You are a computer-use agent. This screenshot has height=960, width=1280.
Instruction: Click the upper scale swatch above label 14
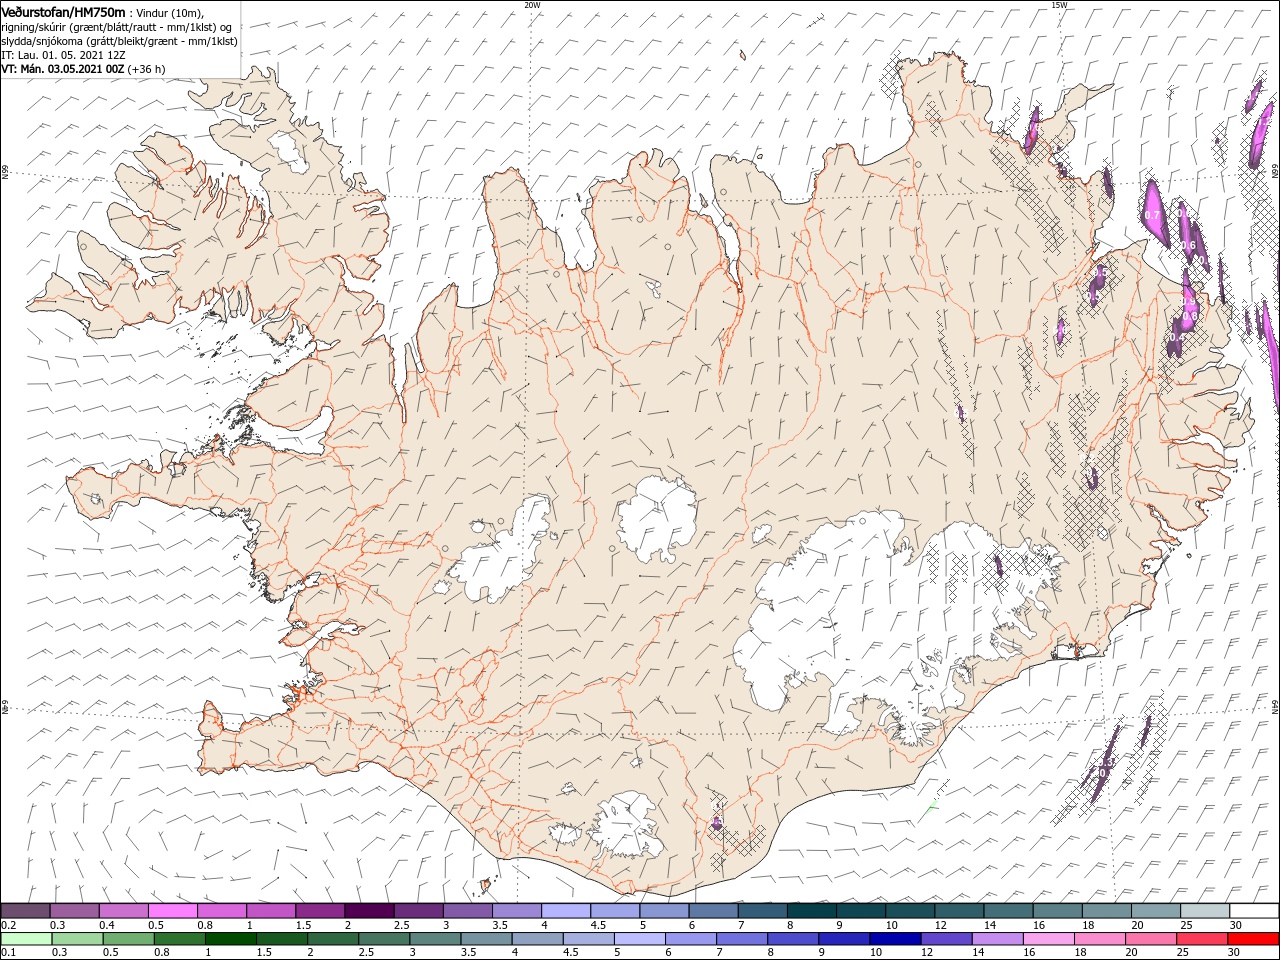pyautogui.click(x=1008, y=911)
